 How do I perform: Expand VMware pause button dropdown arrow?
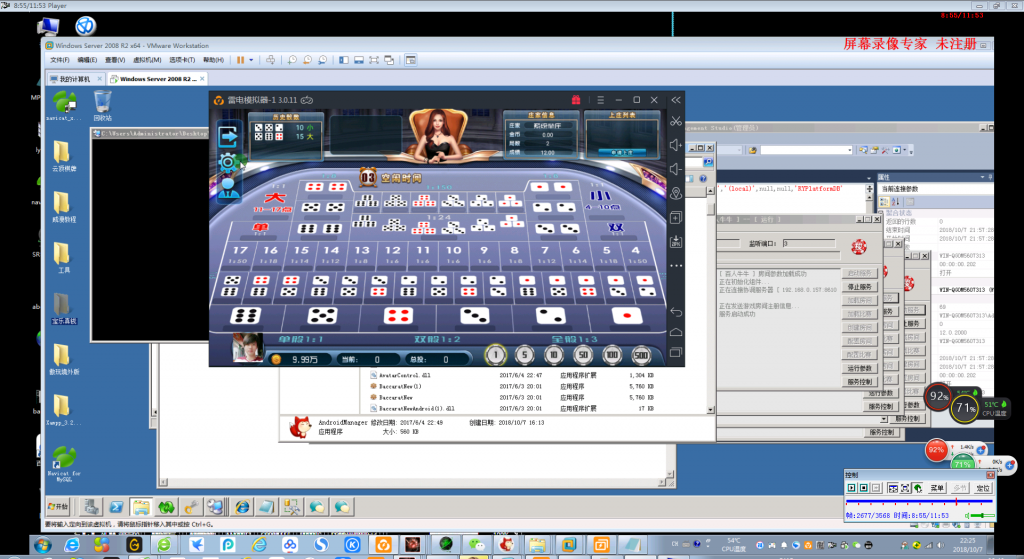pos(251,60)
